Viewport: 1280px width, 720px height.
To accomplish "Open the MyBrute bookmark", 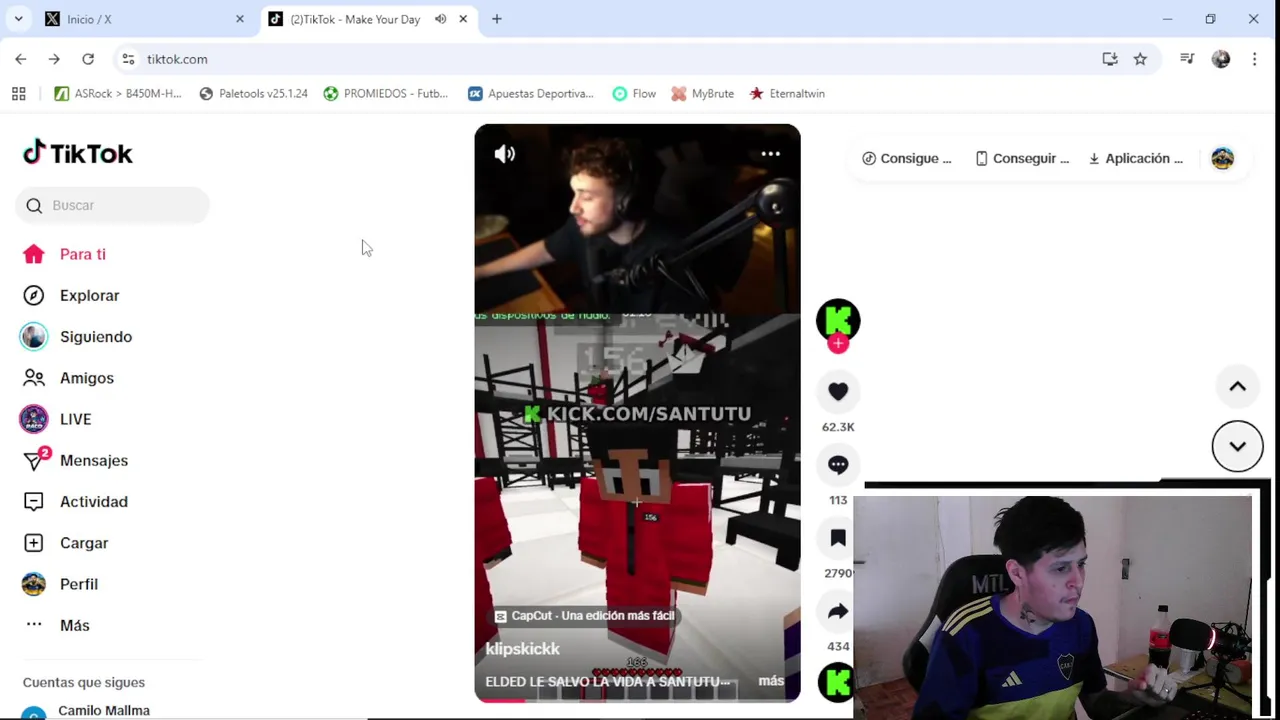I will point(702,94).
